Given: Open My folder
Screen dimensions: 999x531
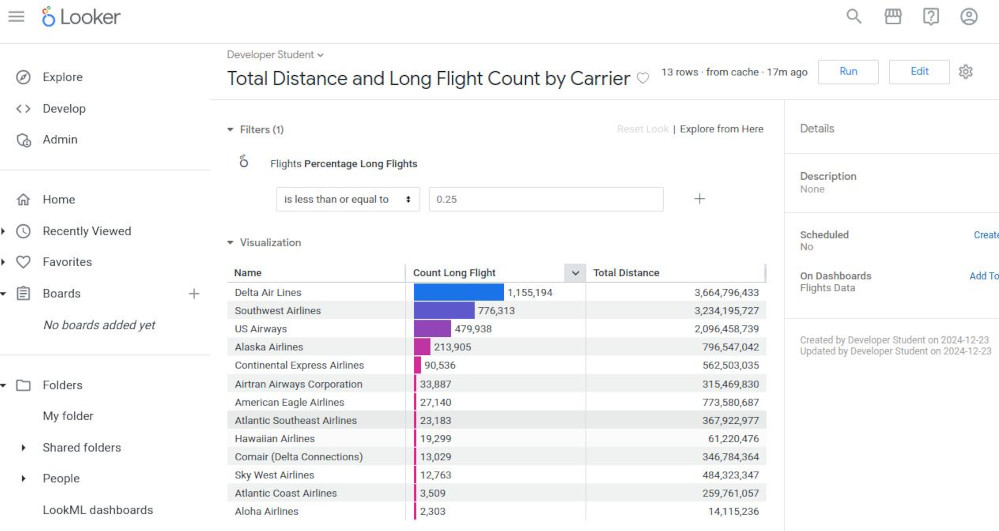Looking at the screenshot, I should pyautogui.click(x=68, y=416).
